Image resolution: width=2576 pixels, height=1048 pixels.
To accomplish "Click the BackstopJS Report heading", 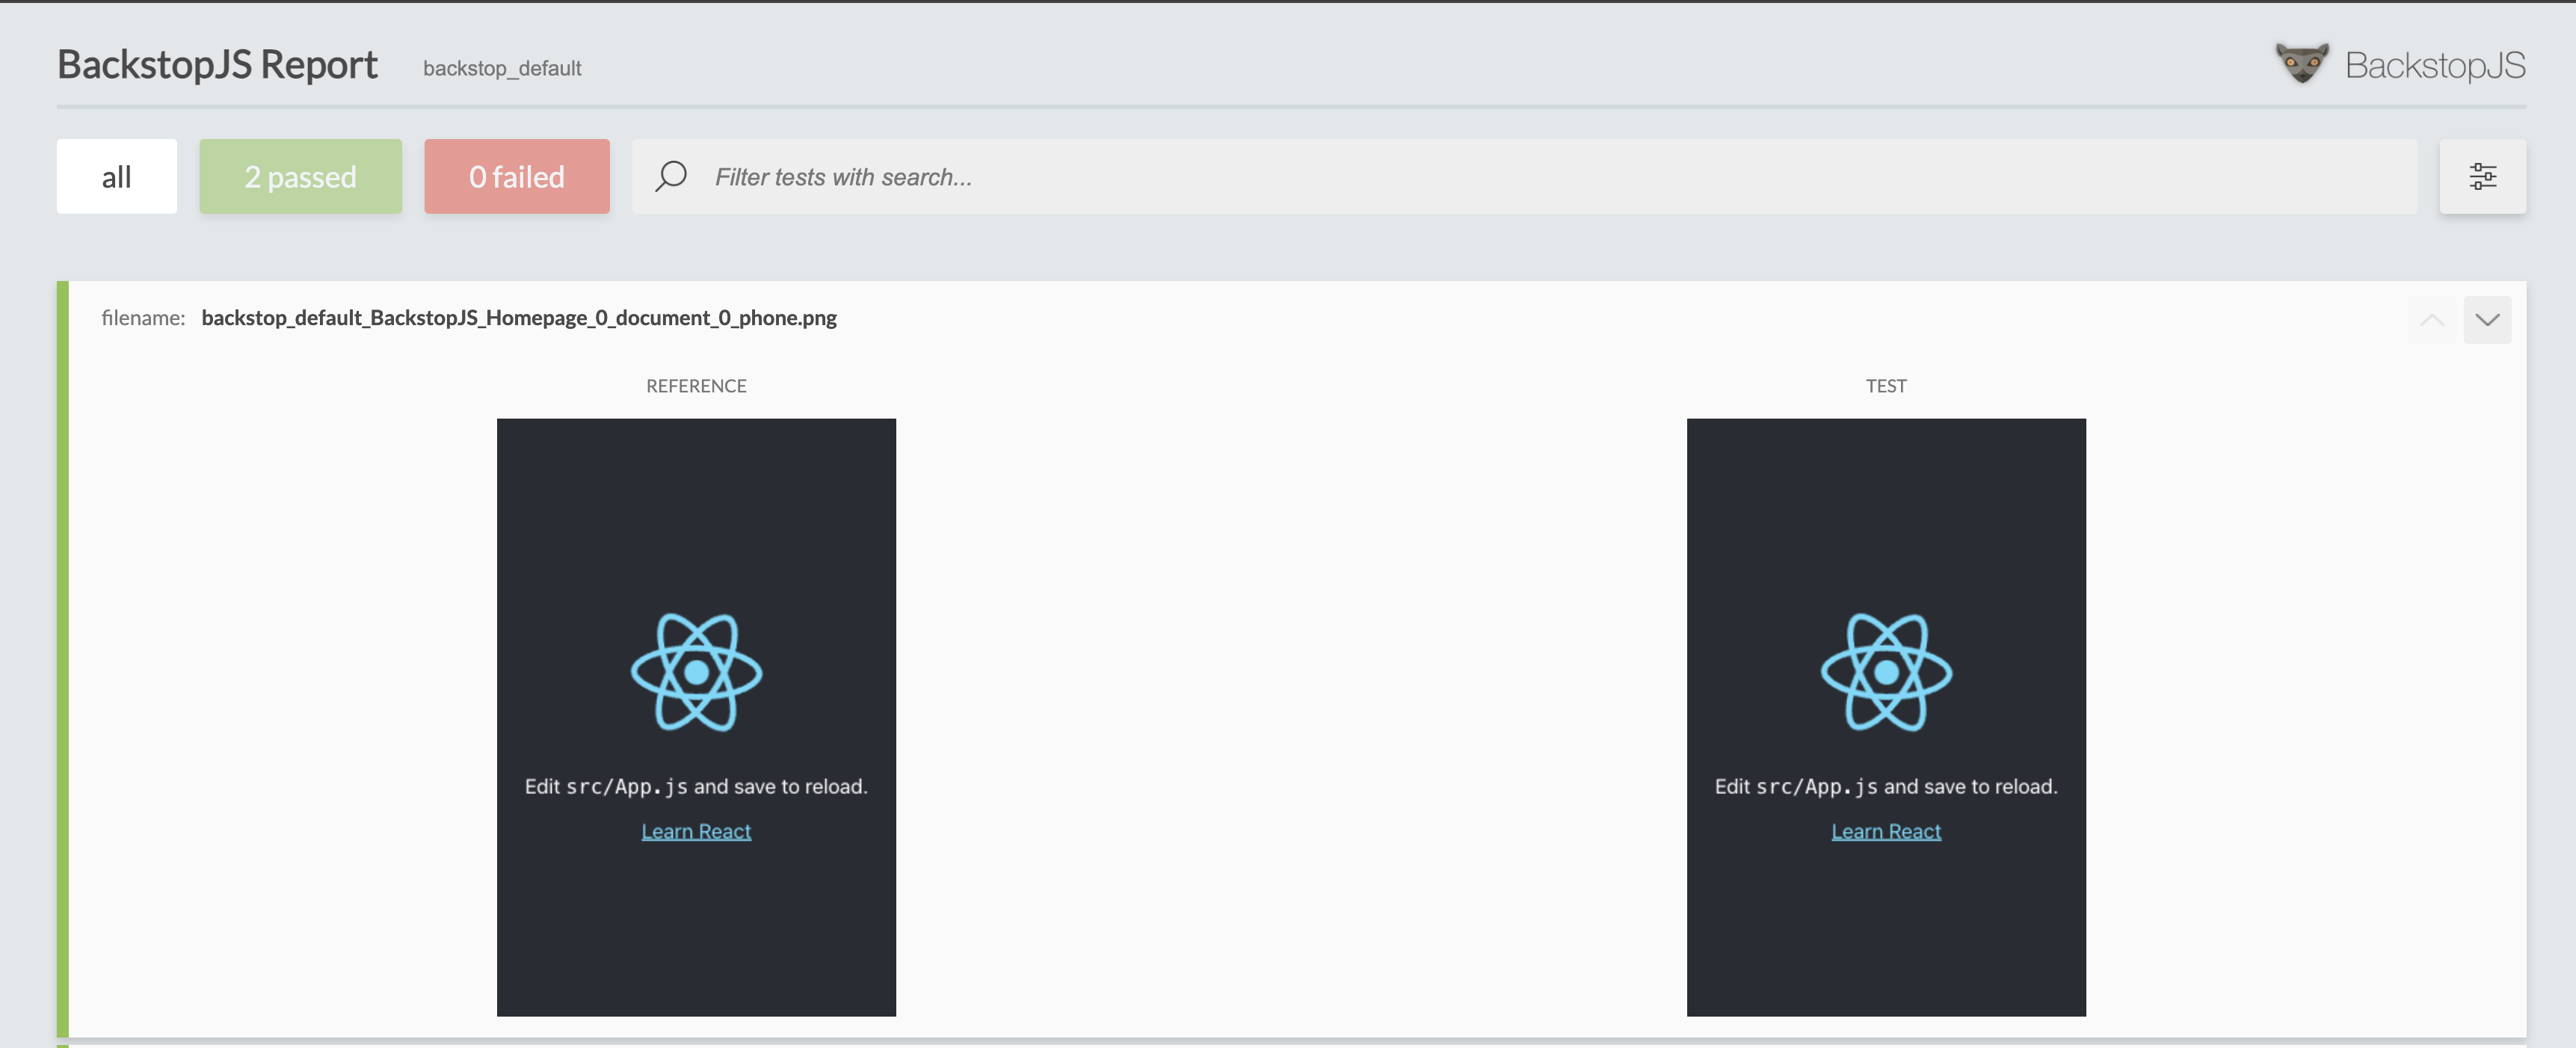I will [217, 64].
